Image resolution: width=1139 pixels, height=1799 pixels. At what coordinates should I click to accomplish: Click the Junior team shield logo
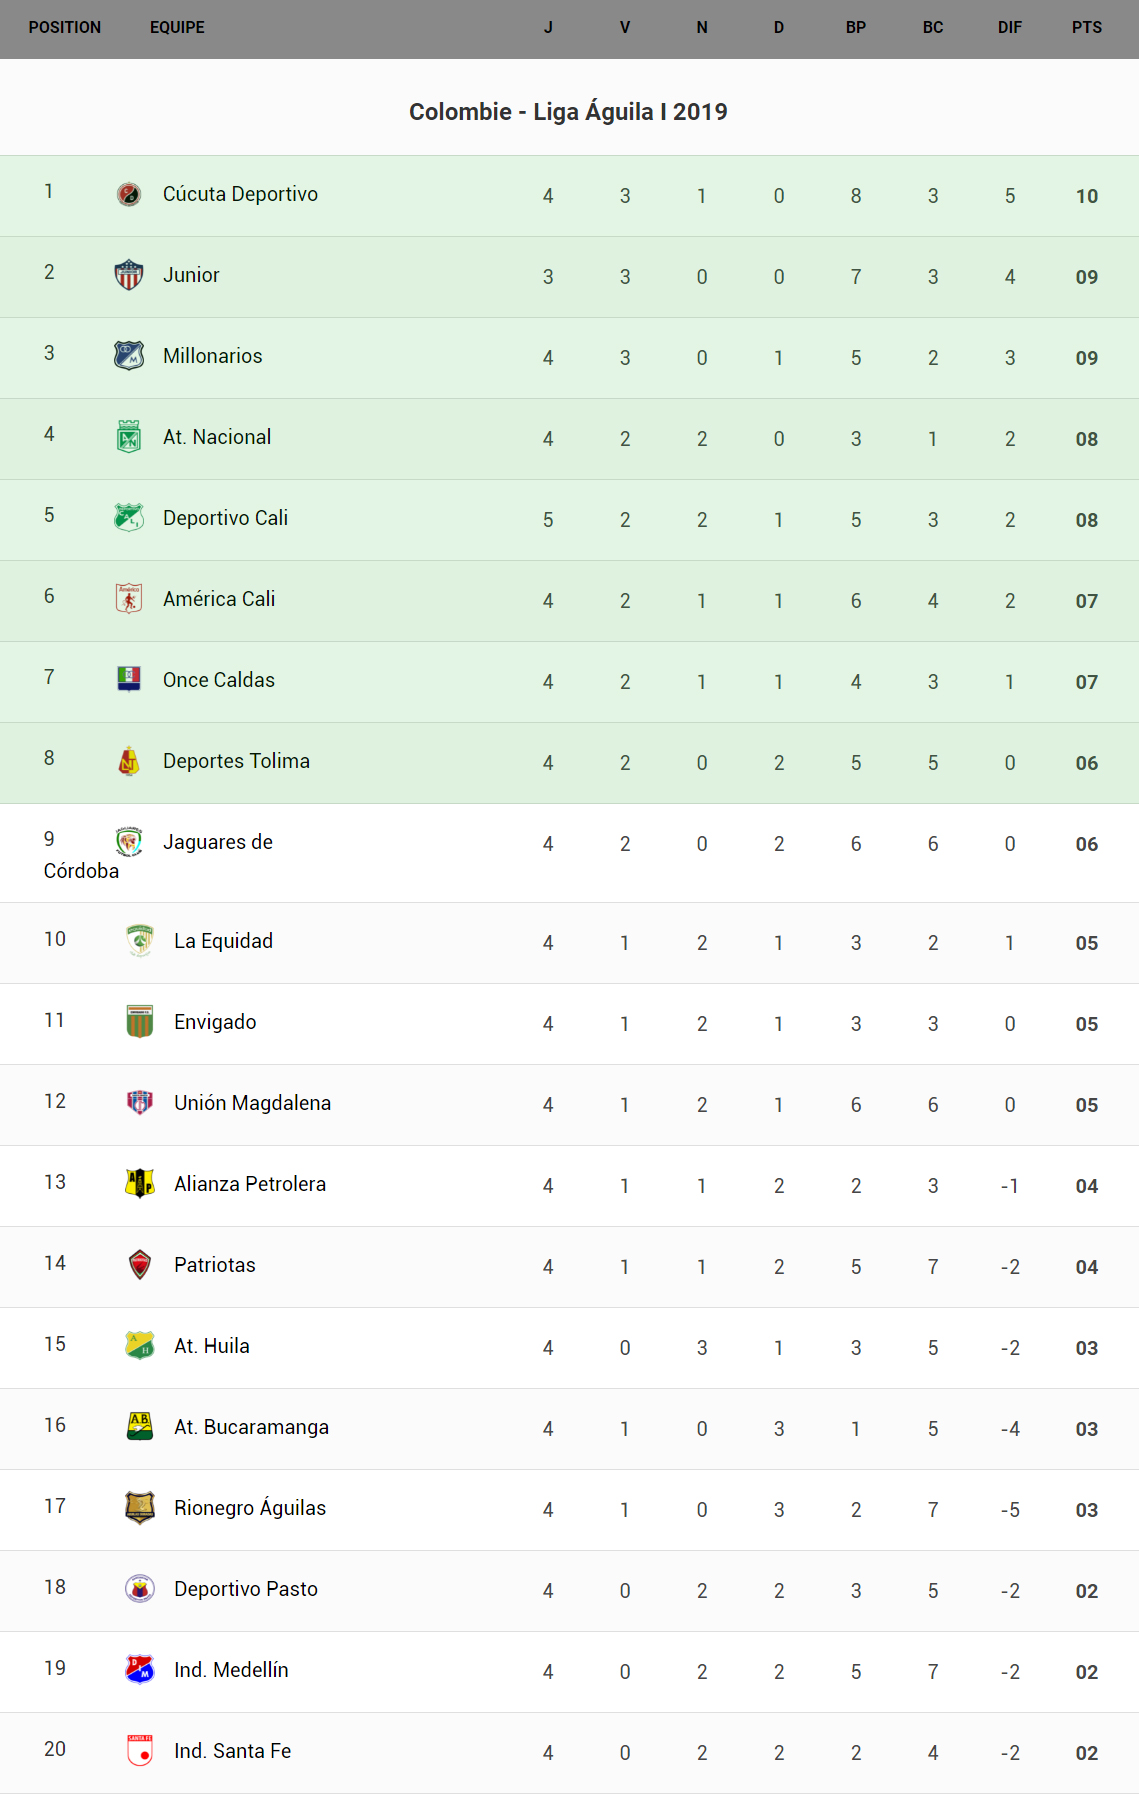pos(129,275)
